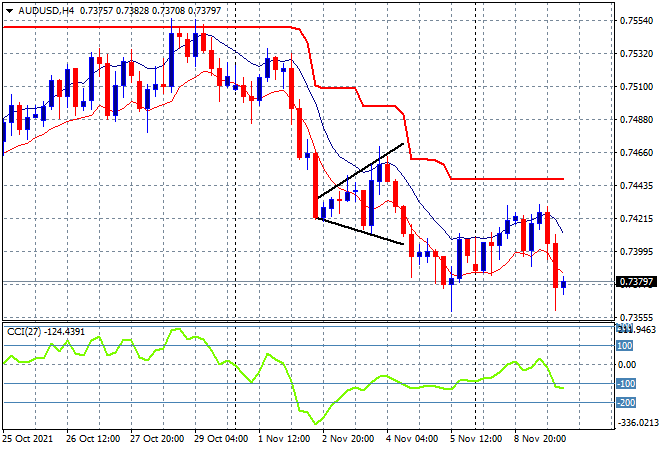Click the 0.73555 price axis label
This screenshot has width=660, height=450.
pyautogui.click(x=636, y=317)
